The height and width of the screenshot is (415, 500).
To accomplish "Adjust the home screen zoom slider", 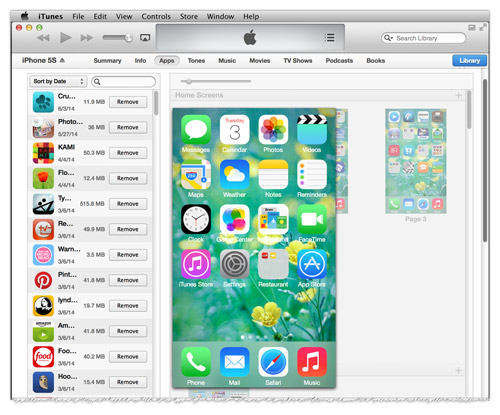I will tap(216, 81).
